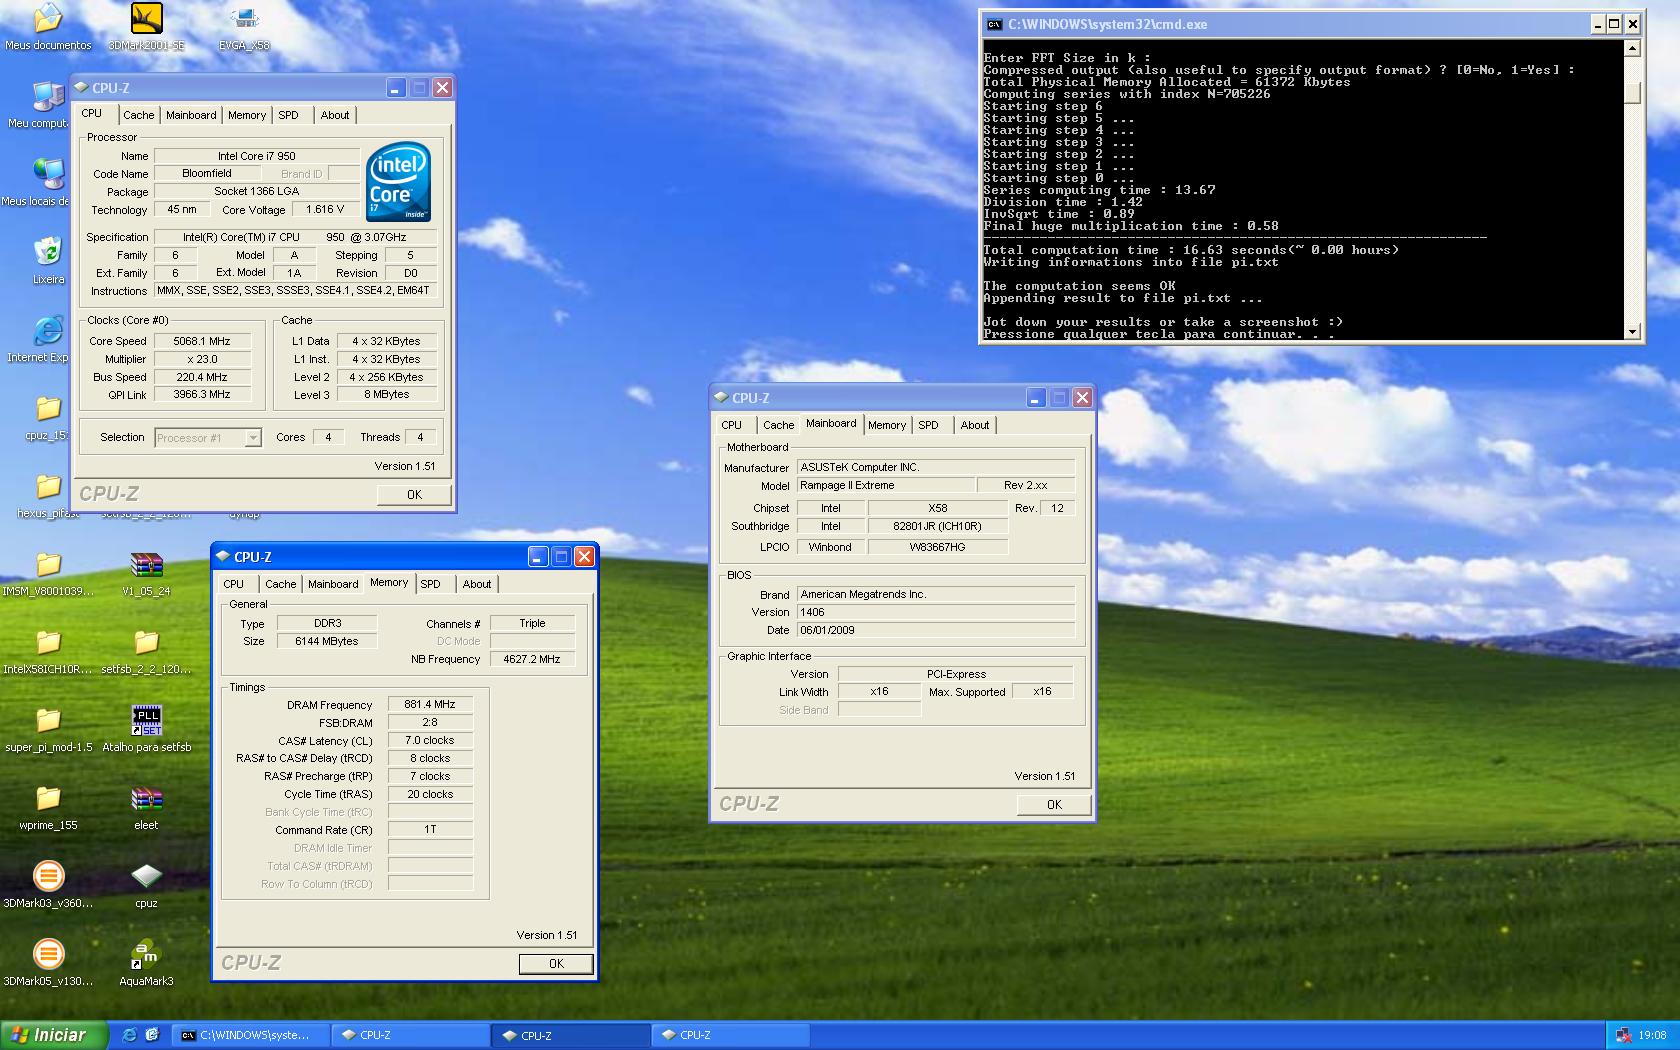Screen dimensions: 1680x1050
Task: Click the cmd window scrollbar thumb
Action: (x=1633, y=93)
